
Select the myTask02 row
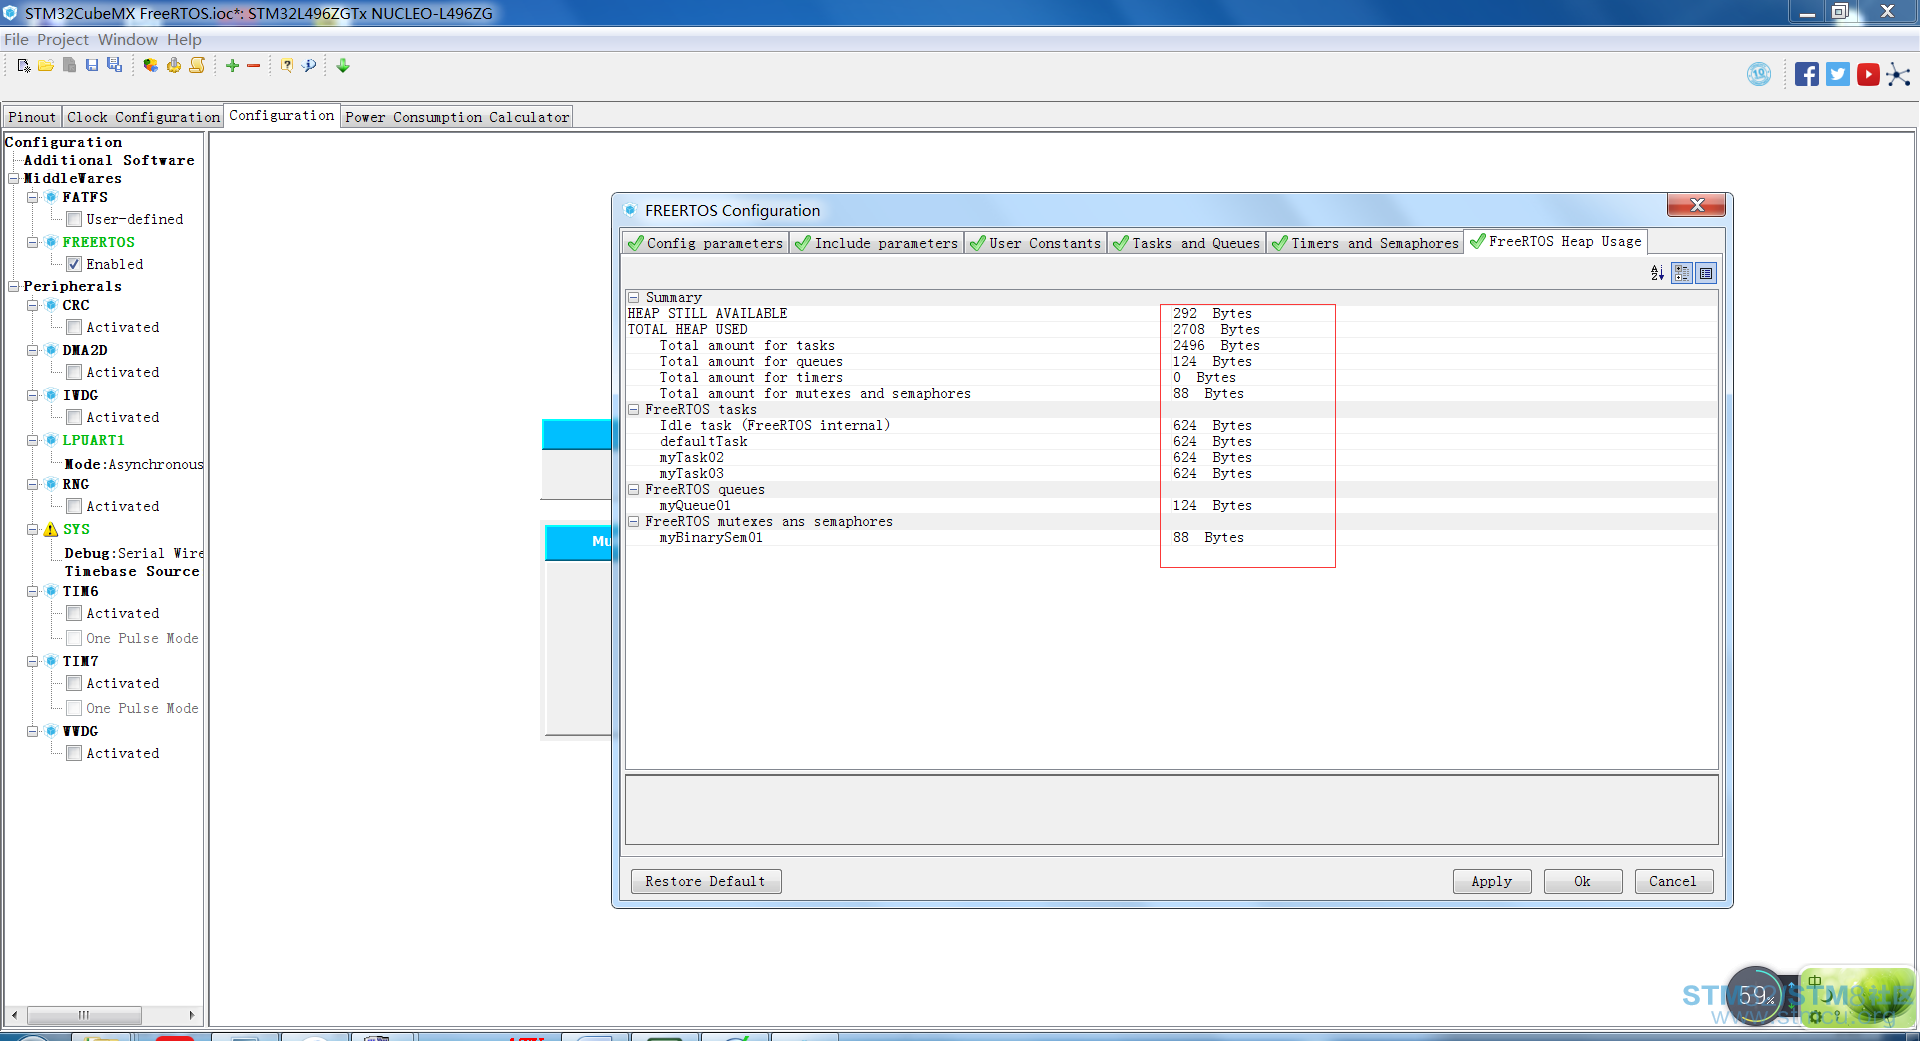point(691,458)
